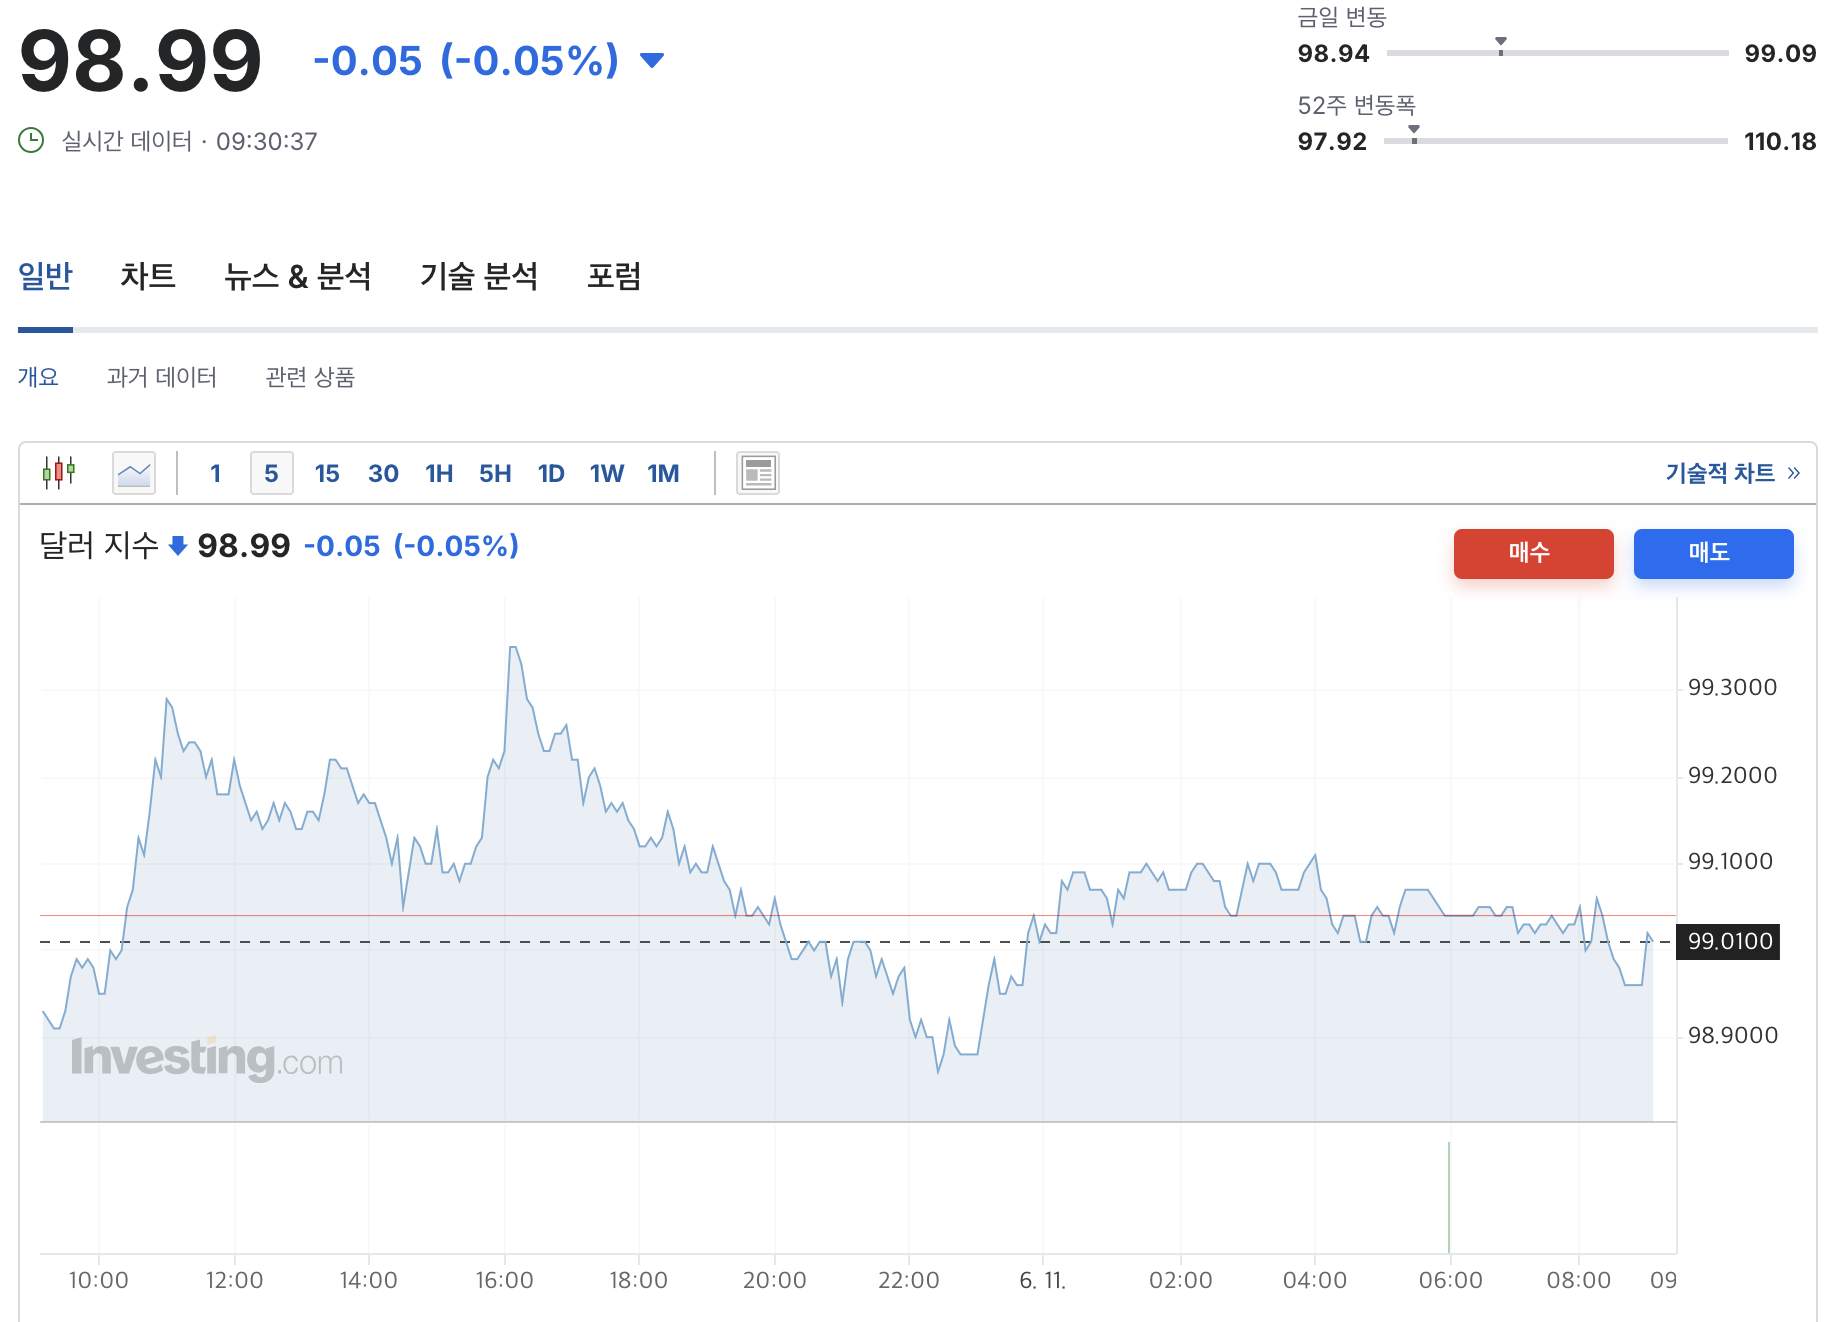Image resolution: width=1840 pixels, height=1322 pixels.
Task: Switch to candlestick chart type
Action: click(x=59, y=472)
